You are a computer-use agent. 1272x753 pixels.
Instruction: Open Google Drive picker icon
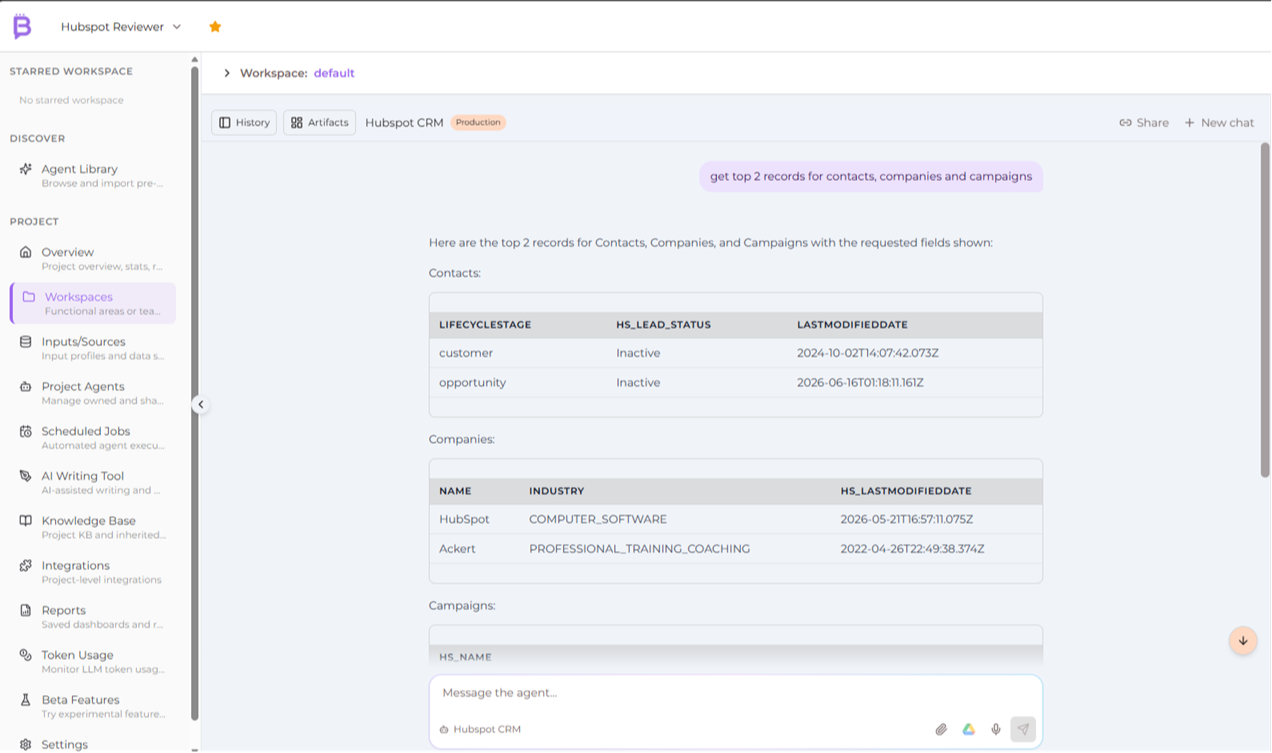tap(969, 730)
